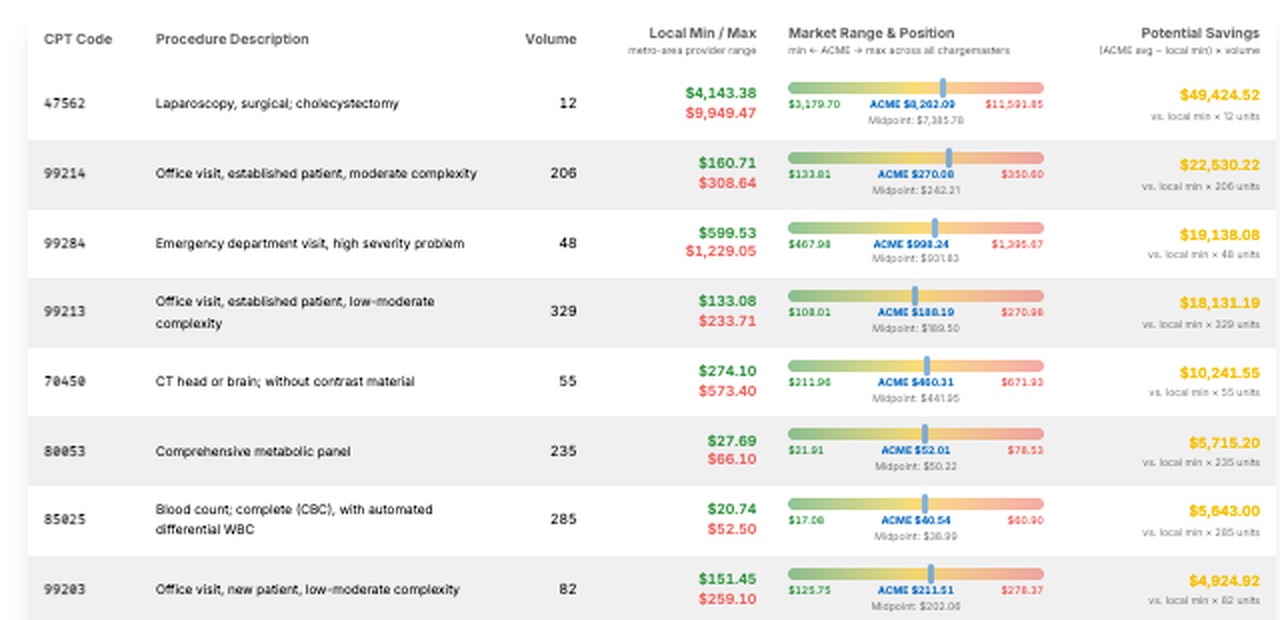Click the 'ACME $211.51' label

916,590
